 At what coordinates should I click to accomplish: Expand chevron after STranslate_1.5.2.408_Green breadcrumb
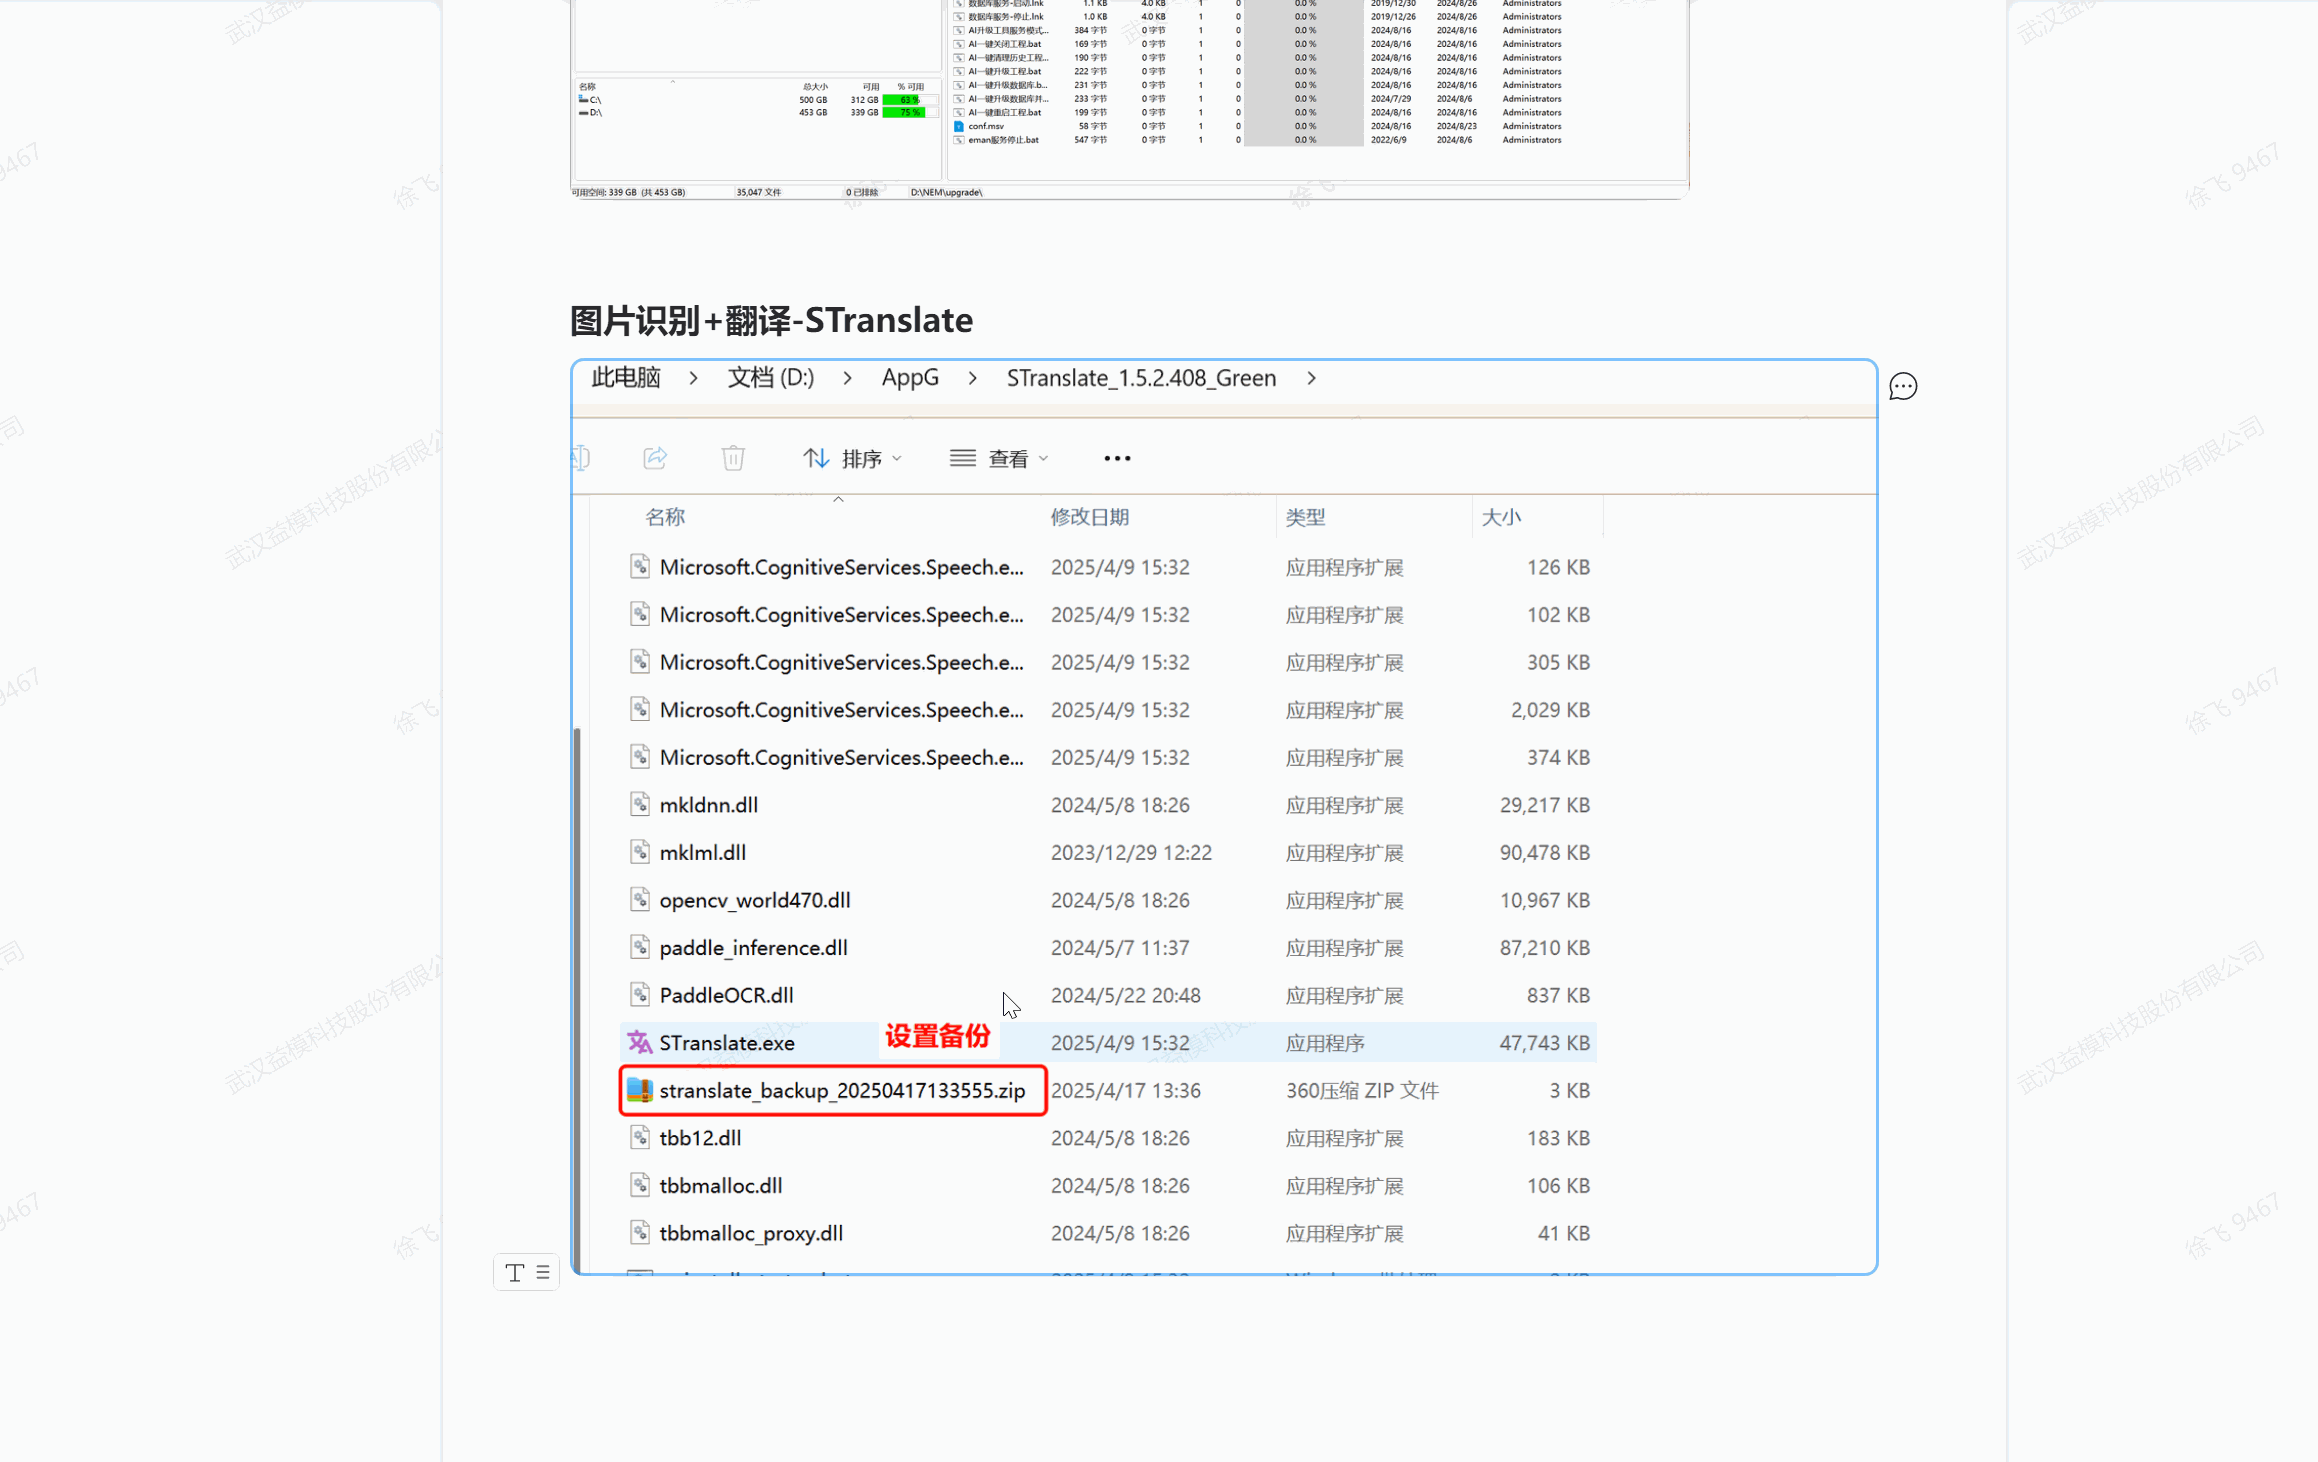click(x=1311, y=379)
